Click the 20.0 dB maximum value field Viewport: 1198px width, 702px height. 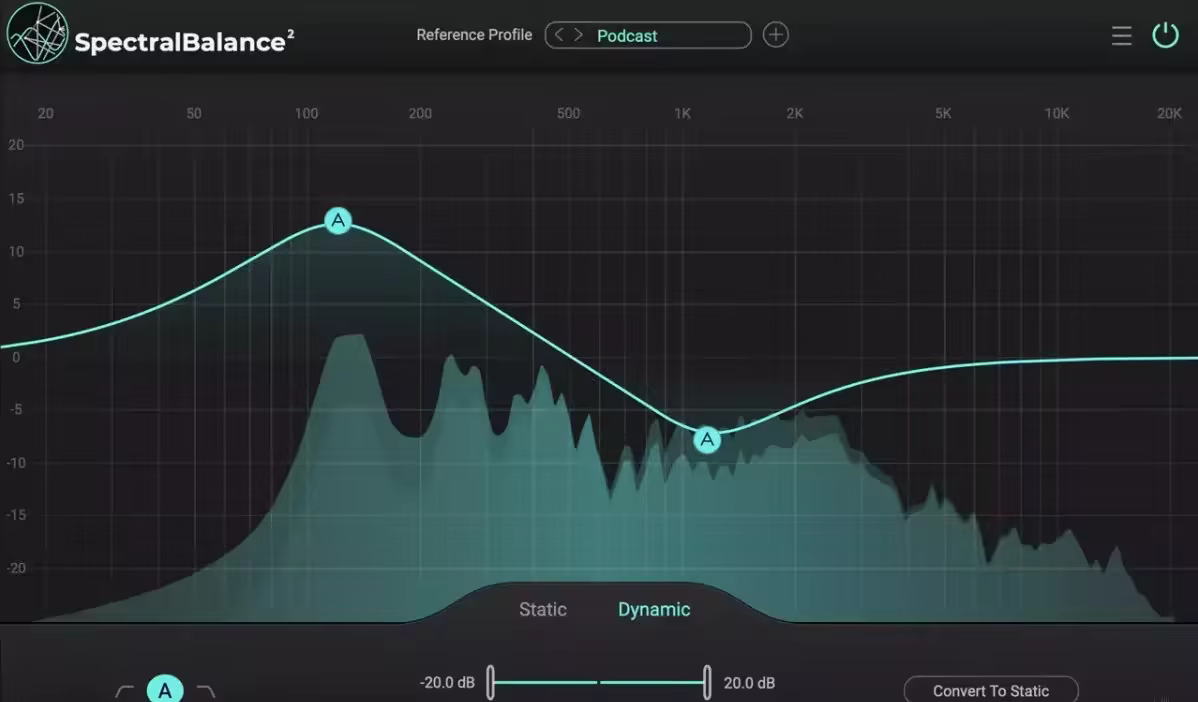coord(749,683)
